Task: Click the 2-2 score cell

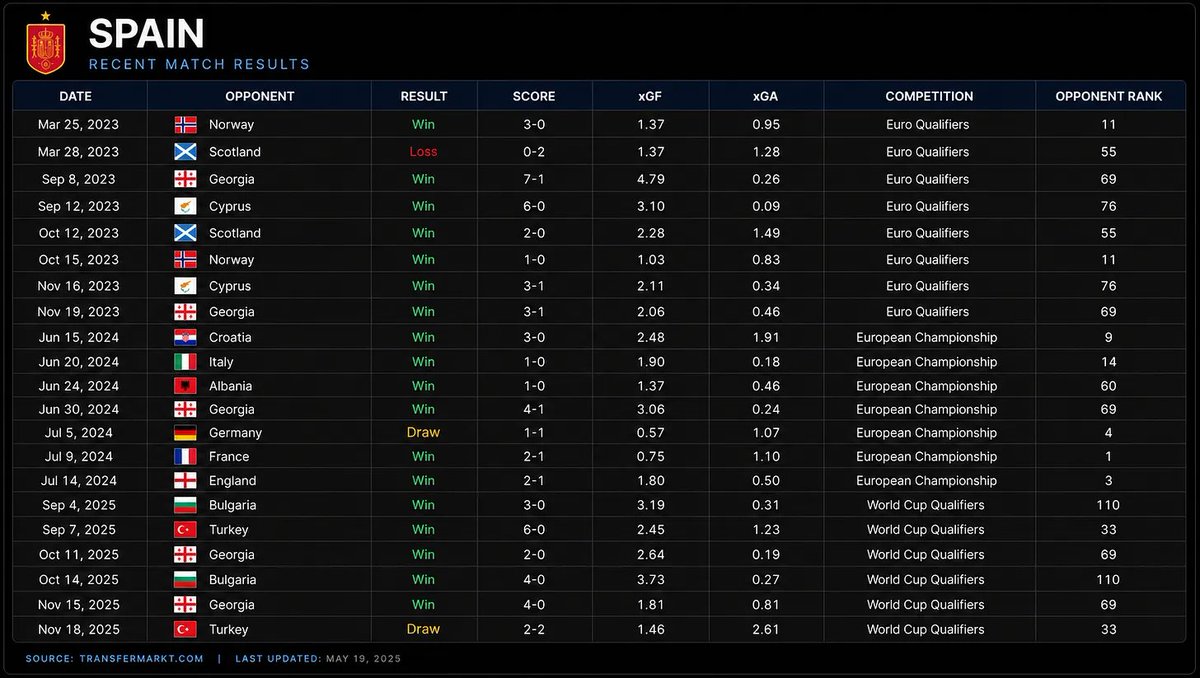Action: (x=534, y=630)
